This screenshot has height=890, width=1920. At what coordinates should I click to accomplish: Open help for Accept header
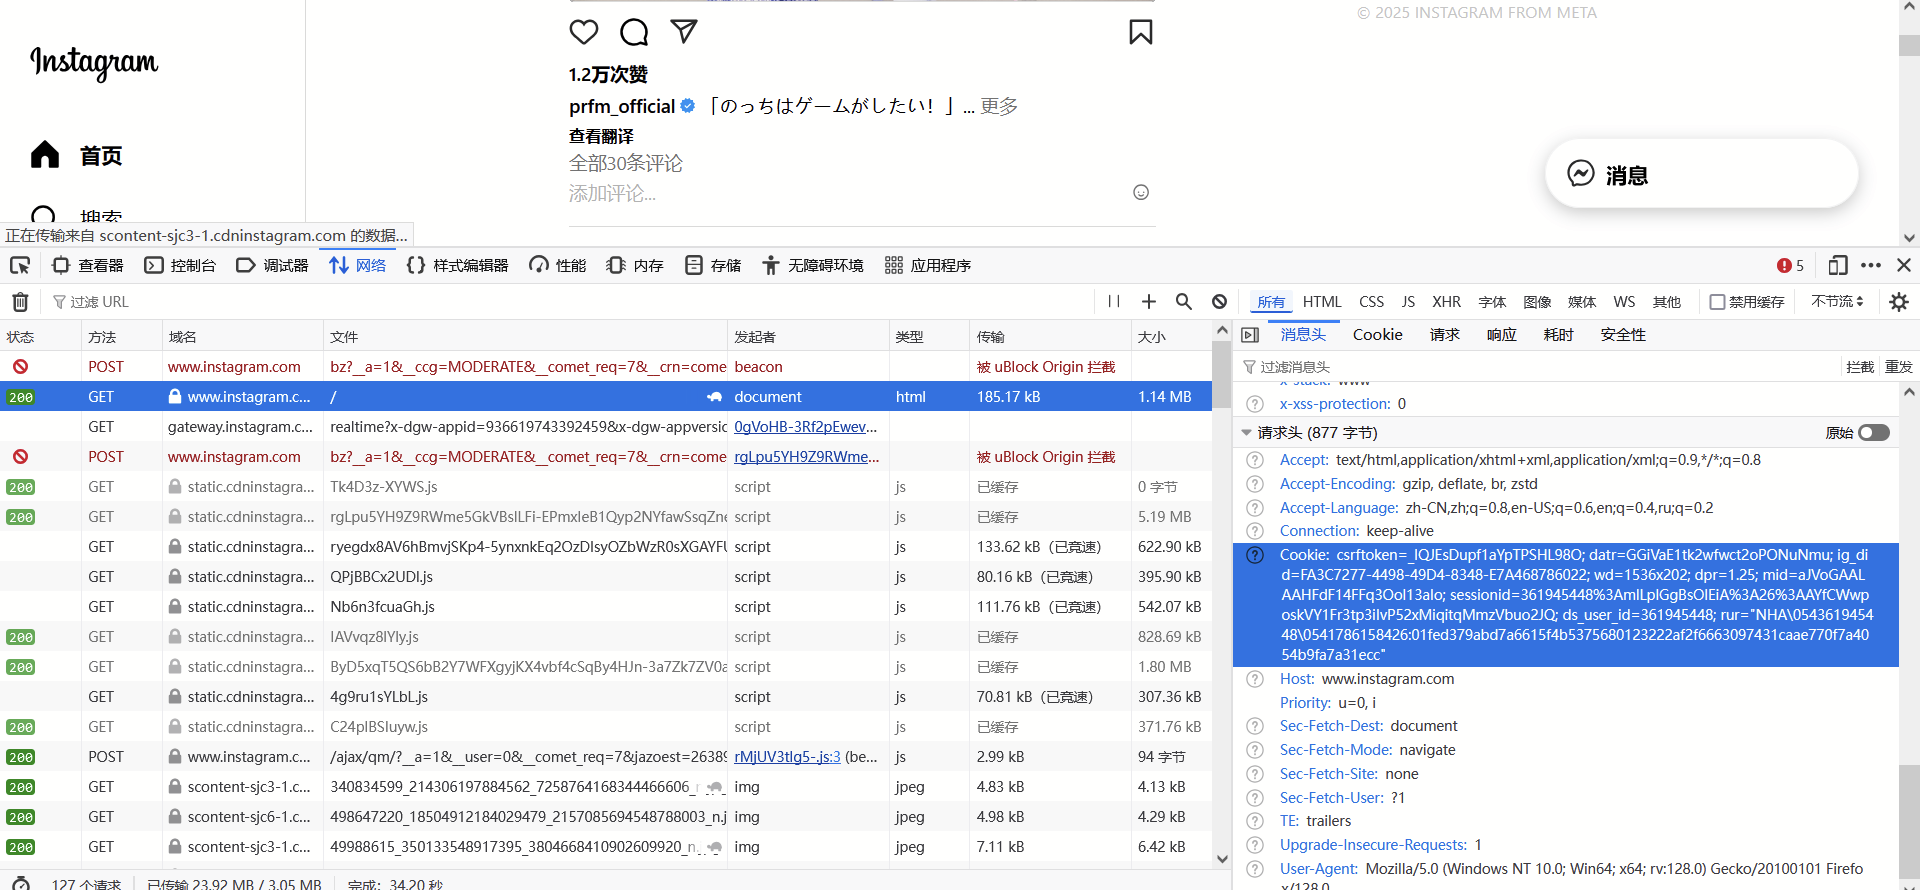[1255, 460]
